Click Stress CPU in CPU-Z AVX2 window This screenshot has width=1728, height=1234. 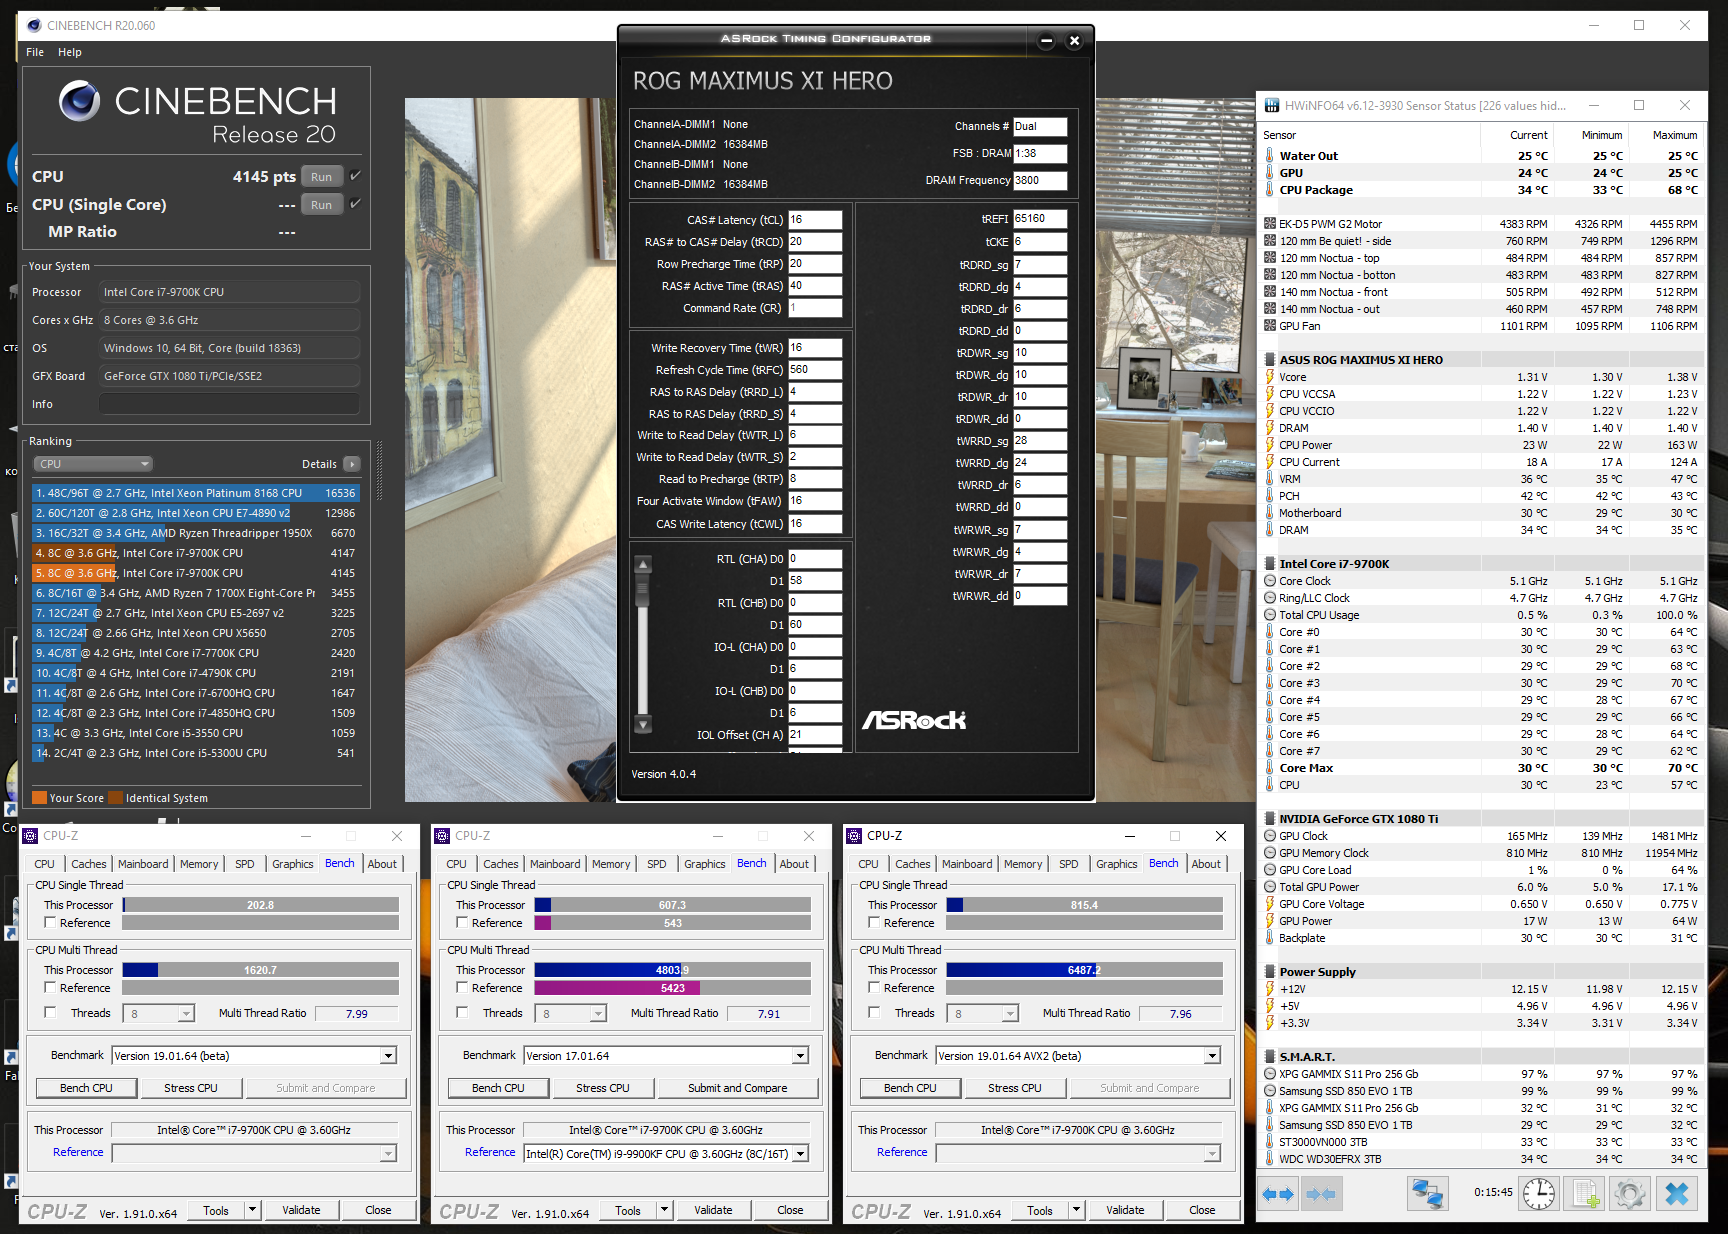tap(1015, 1088)
